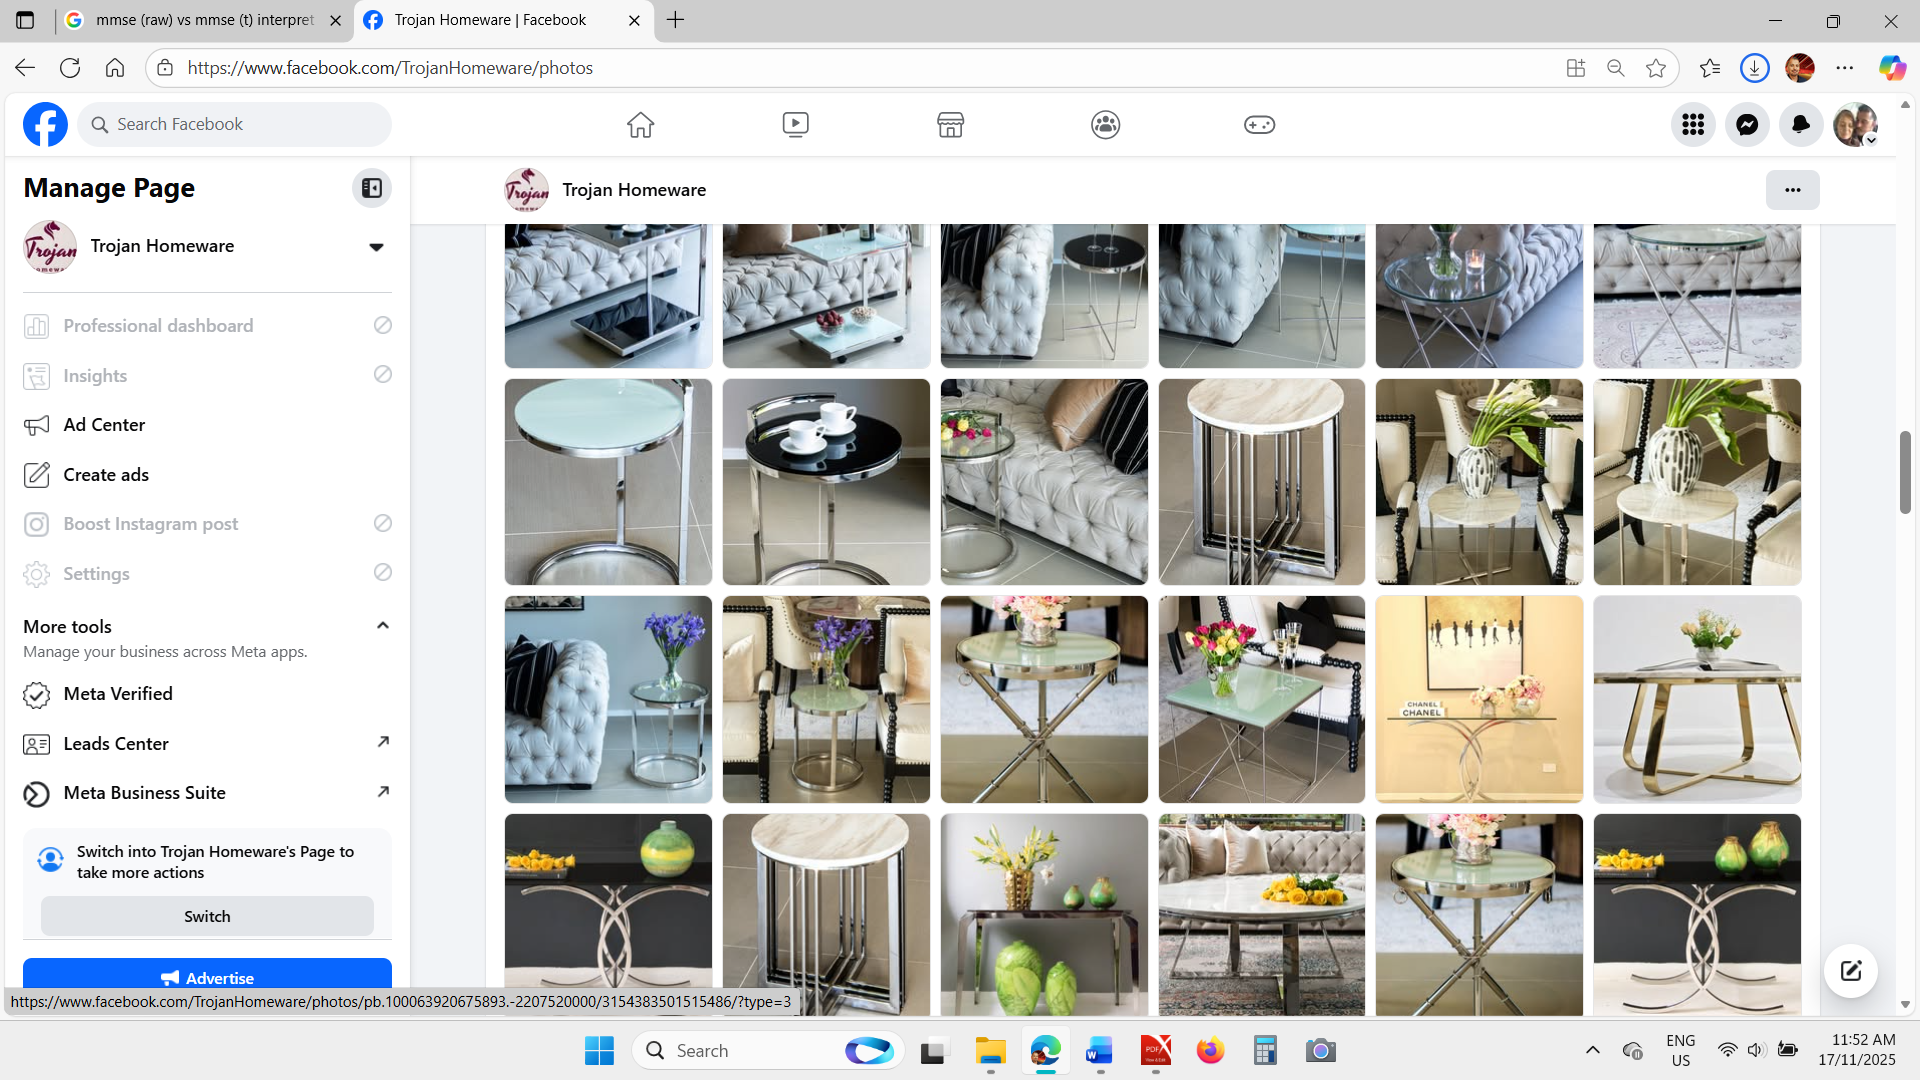
Task: Open the Chanel console table photo
Action: pyautogui.click(x=1479, y=699)
